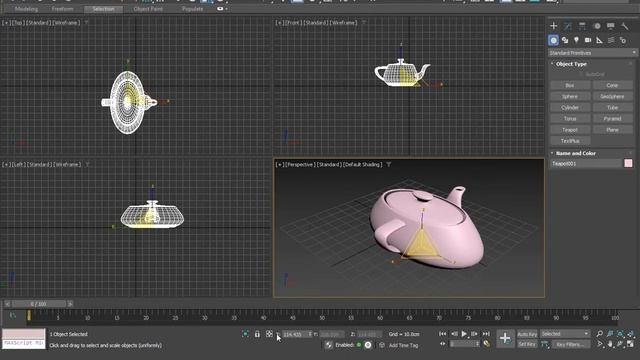Screen dimensions: 640x360
Task: Click the Field-of-View navigation tool
Action: [x=599, y=344]
